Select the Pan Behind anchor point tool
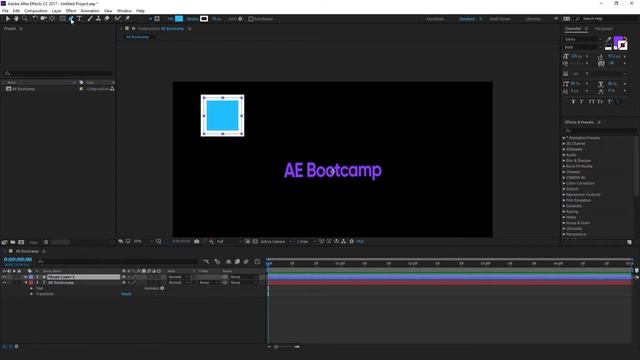Image resolution: width=640 pixels, height=360 pixels. (x=52, y=19)
